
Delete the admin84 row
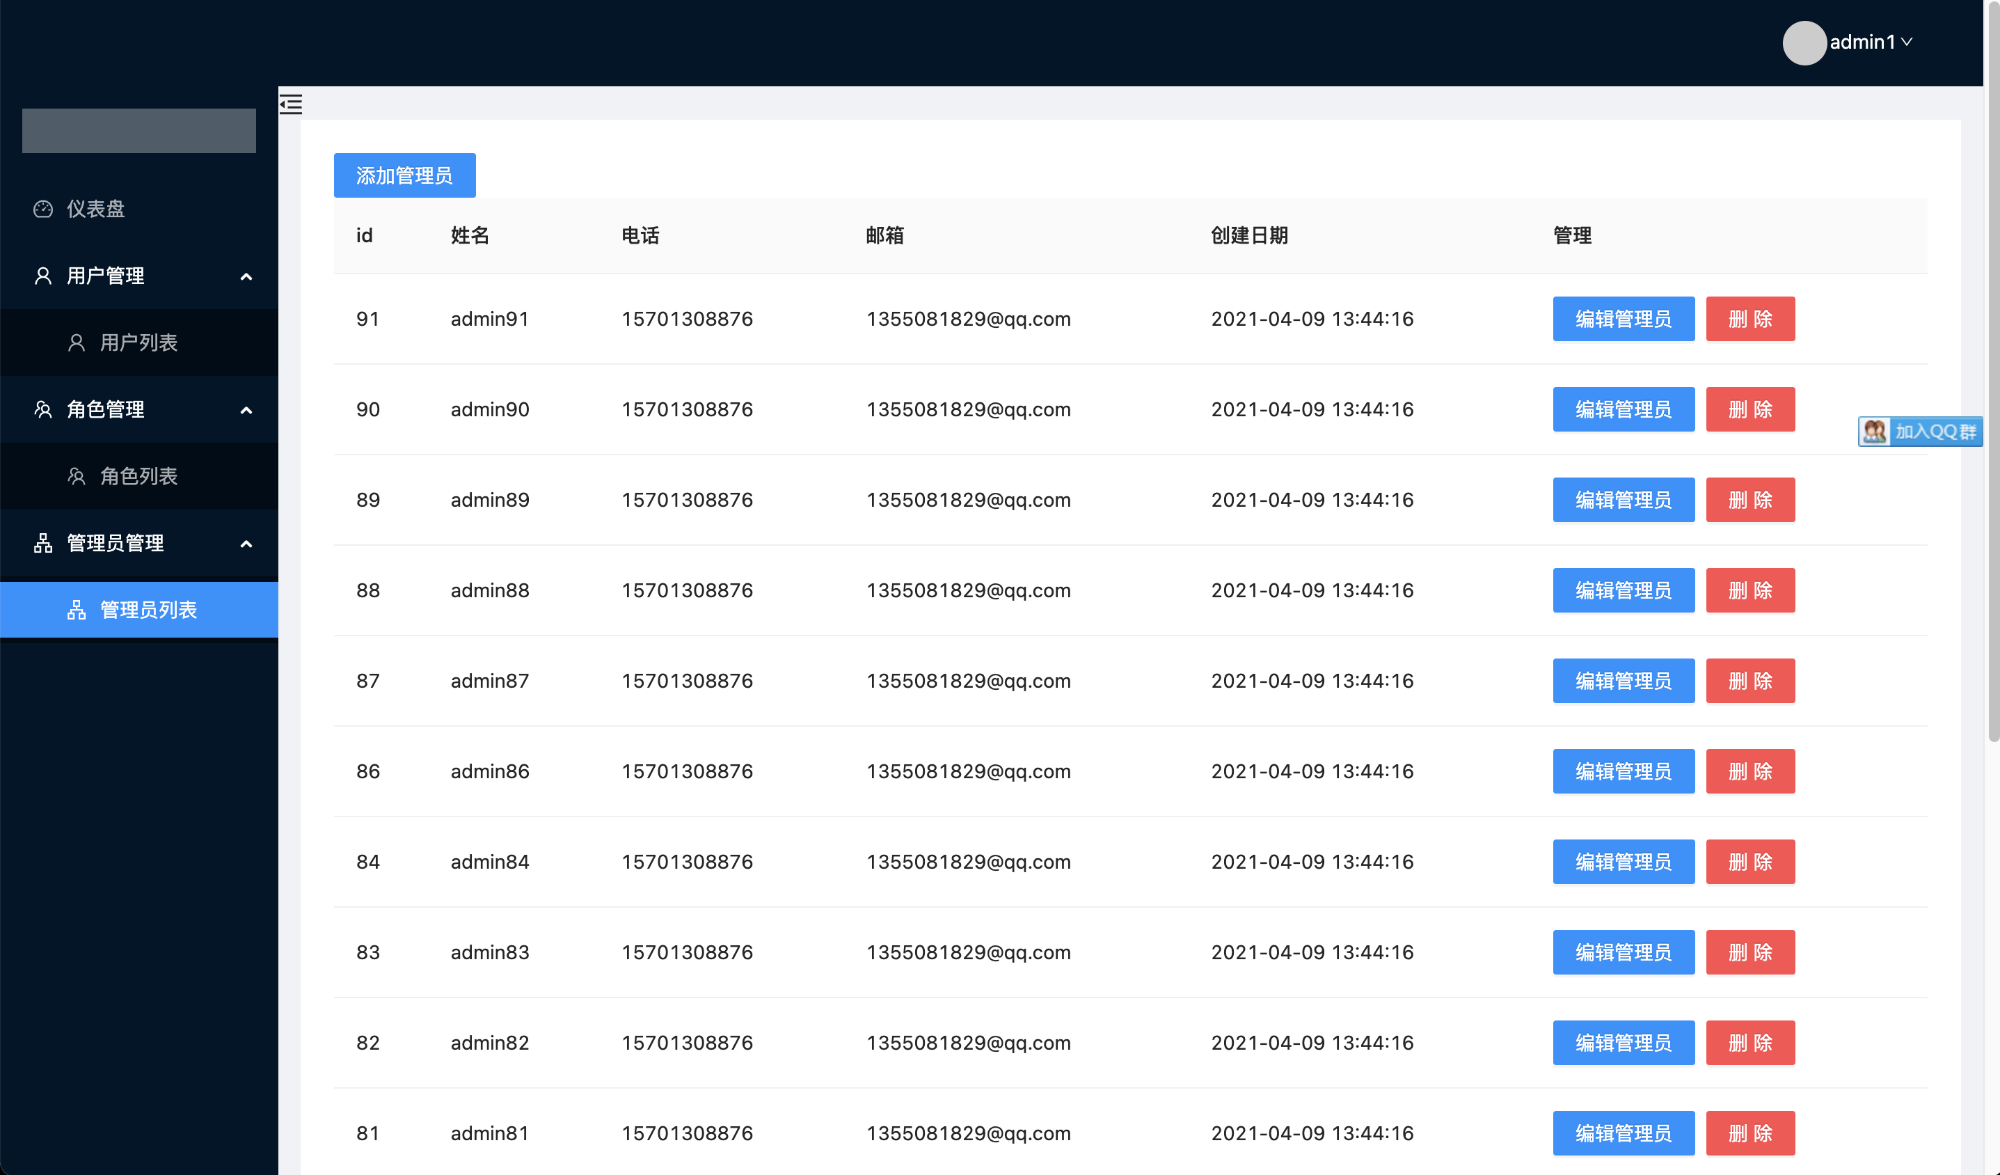point(1750,862)
